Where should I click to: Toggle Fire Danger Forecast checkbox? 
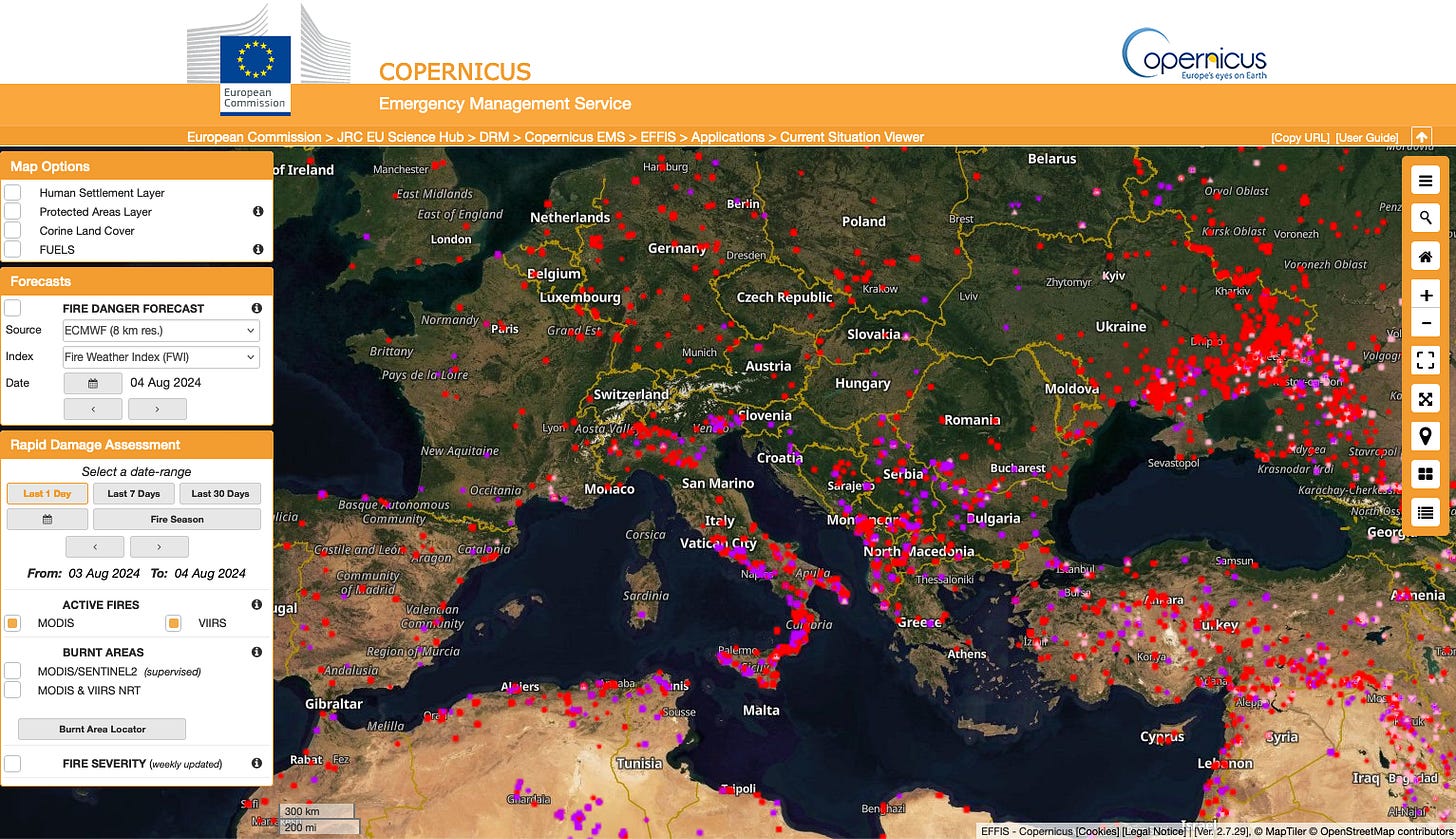[13, 308]
